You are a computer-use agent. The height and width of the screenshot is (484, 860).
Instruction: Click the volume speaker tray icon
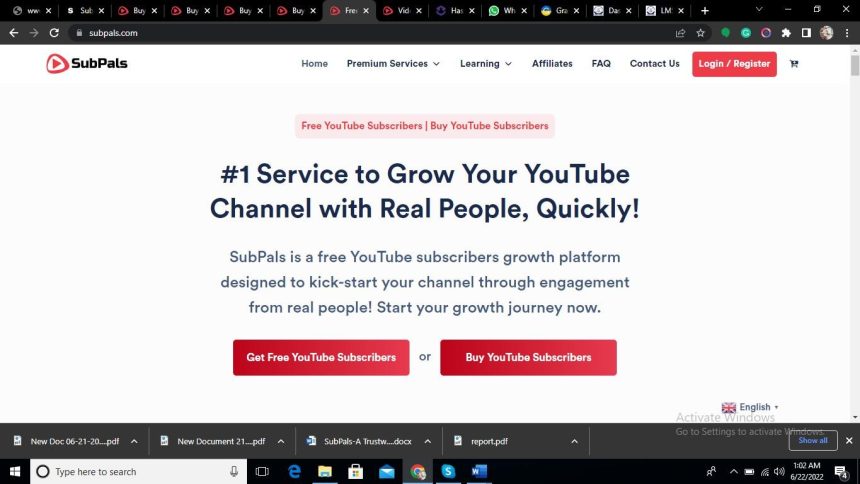779,471
